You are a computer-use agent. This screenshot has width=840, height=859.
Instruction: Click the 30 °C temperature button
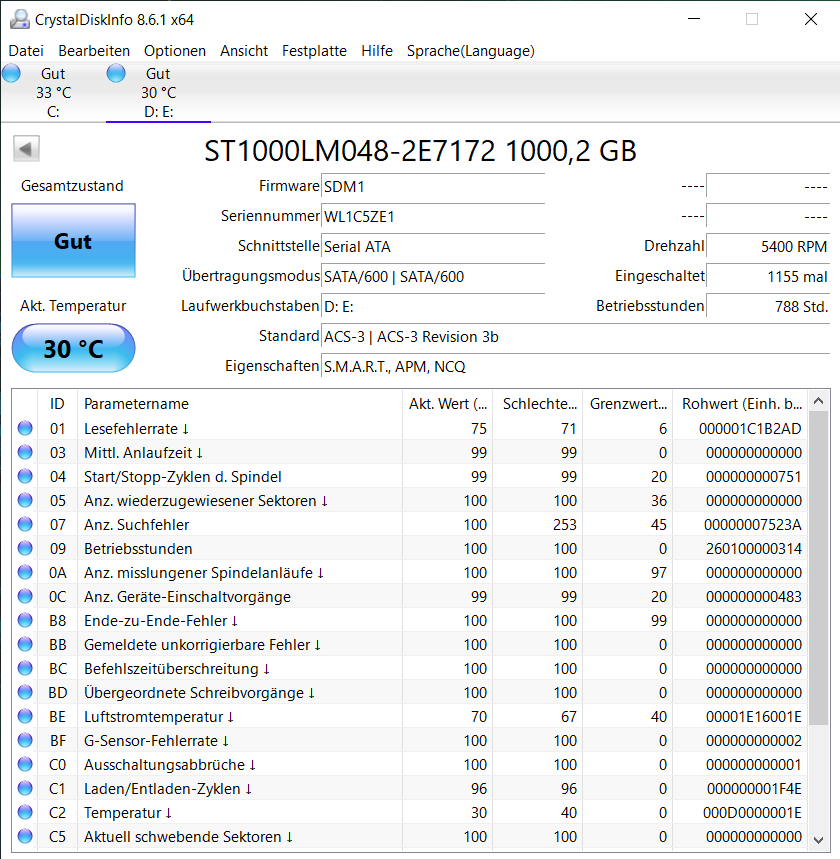(73, 348)
